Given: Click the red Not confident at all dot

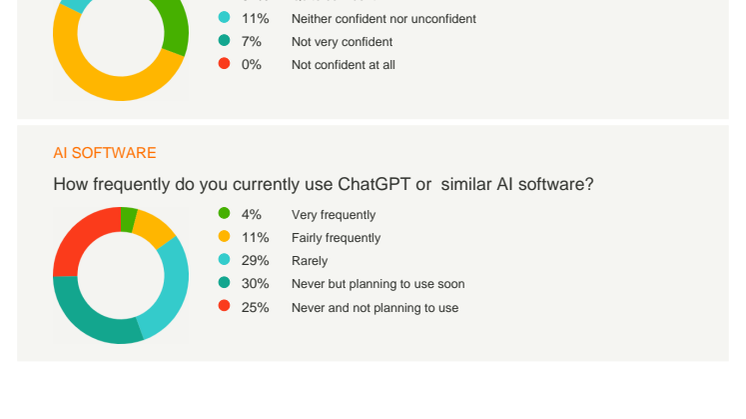Looking at the screenshot, I should (224, 63).
